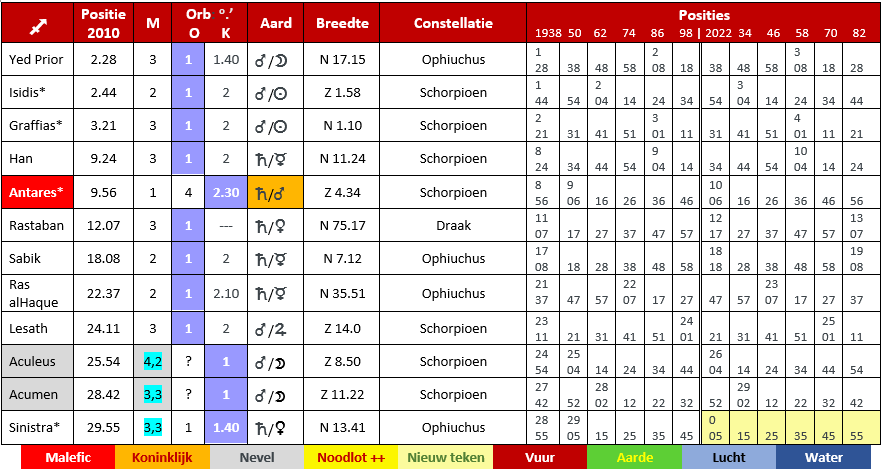Viewport: 884px width, 472px height.
Task: Click the pale yellow Nieuw teken legend swatch
Action: coord(445,457)
